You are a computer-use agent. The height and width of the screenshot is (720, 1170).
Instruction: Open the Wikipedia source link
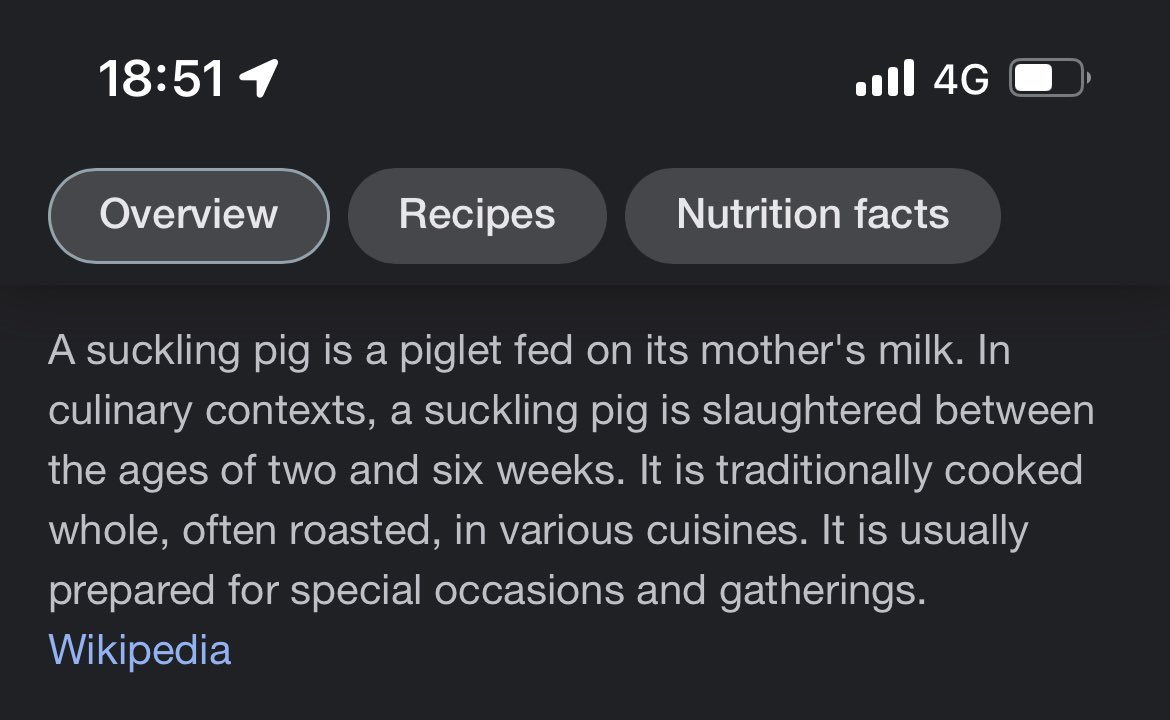coord(139,650)
